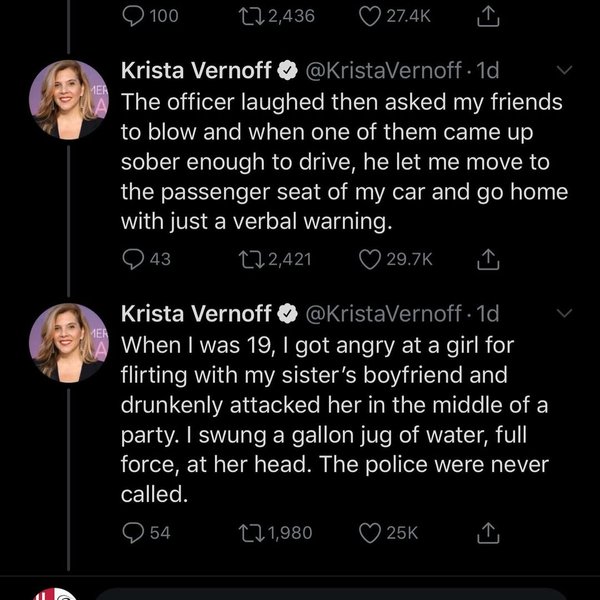Share the officer laughed tweet
The width and height of the screenshot is (600, 600).
(490, 260)
